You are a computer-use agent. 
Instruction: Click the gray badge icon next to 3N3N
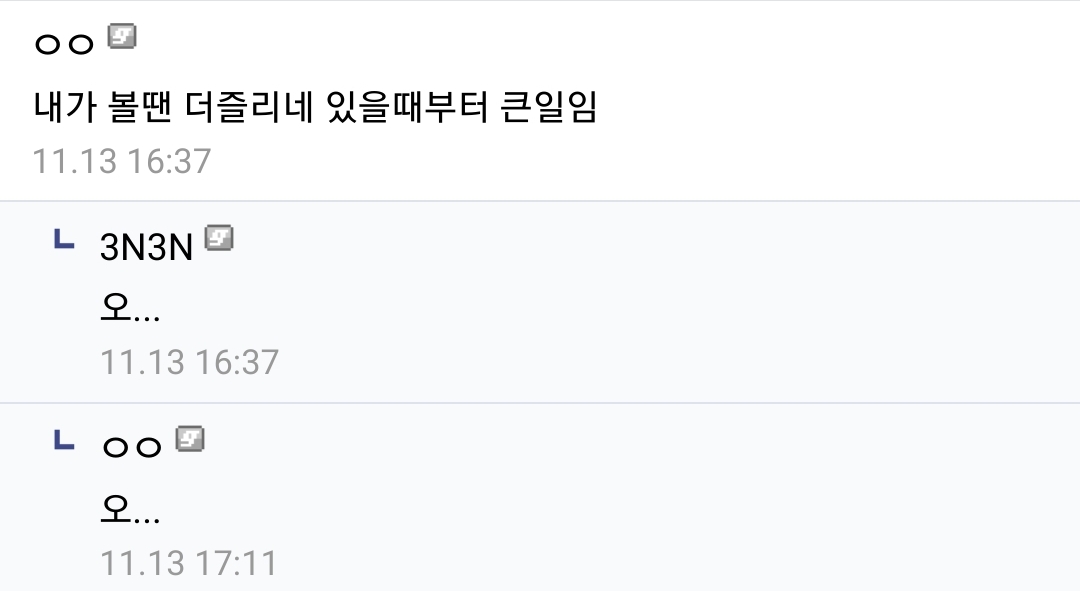tap(219, 239)
